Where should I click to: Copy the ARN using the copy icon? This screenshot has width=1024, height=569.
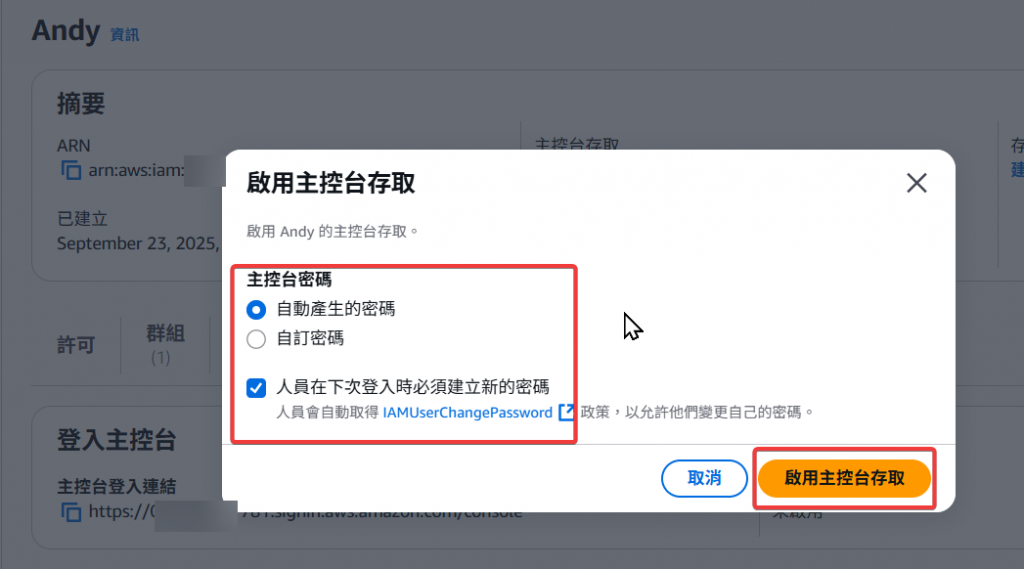(71, 171)
